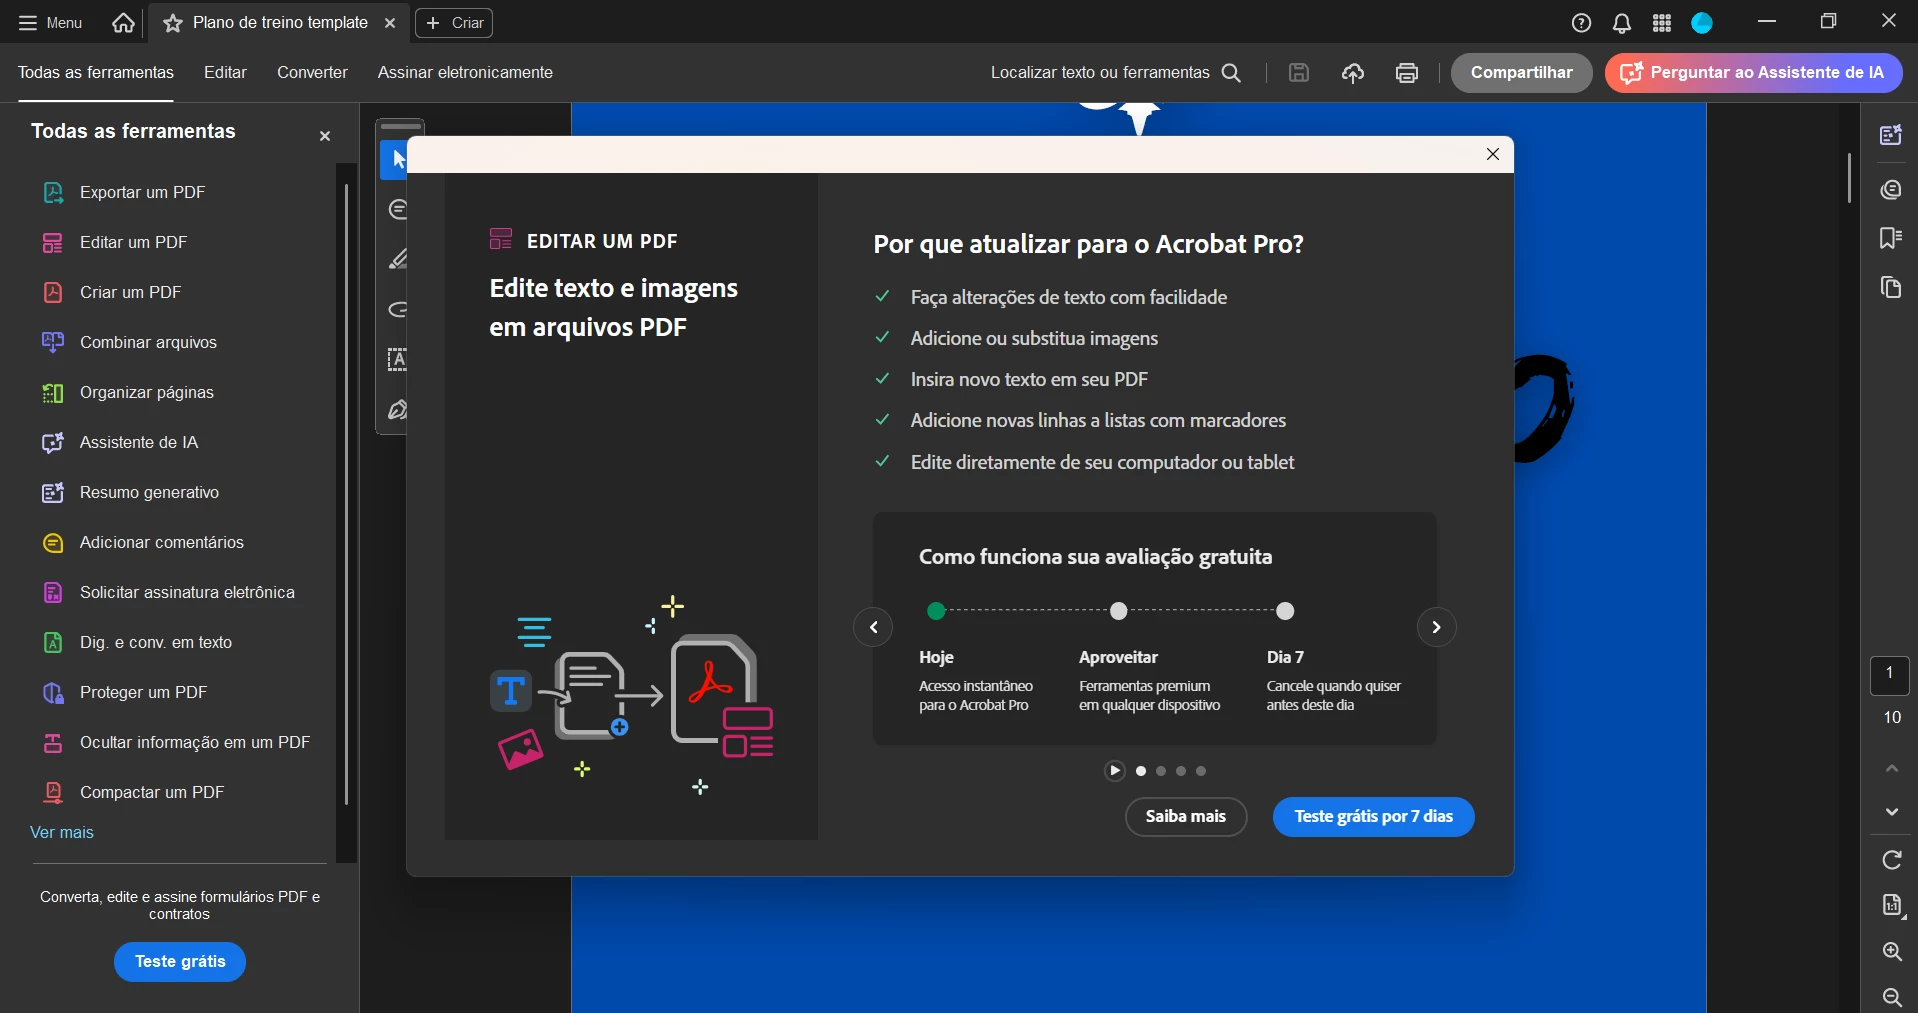1918x1013 pixels.
Task: Click the current page number box
Action: point(1889,675)
